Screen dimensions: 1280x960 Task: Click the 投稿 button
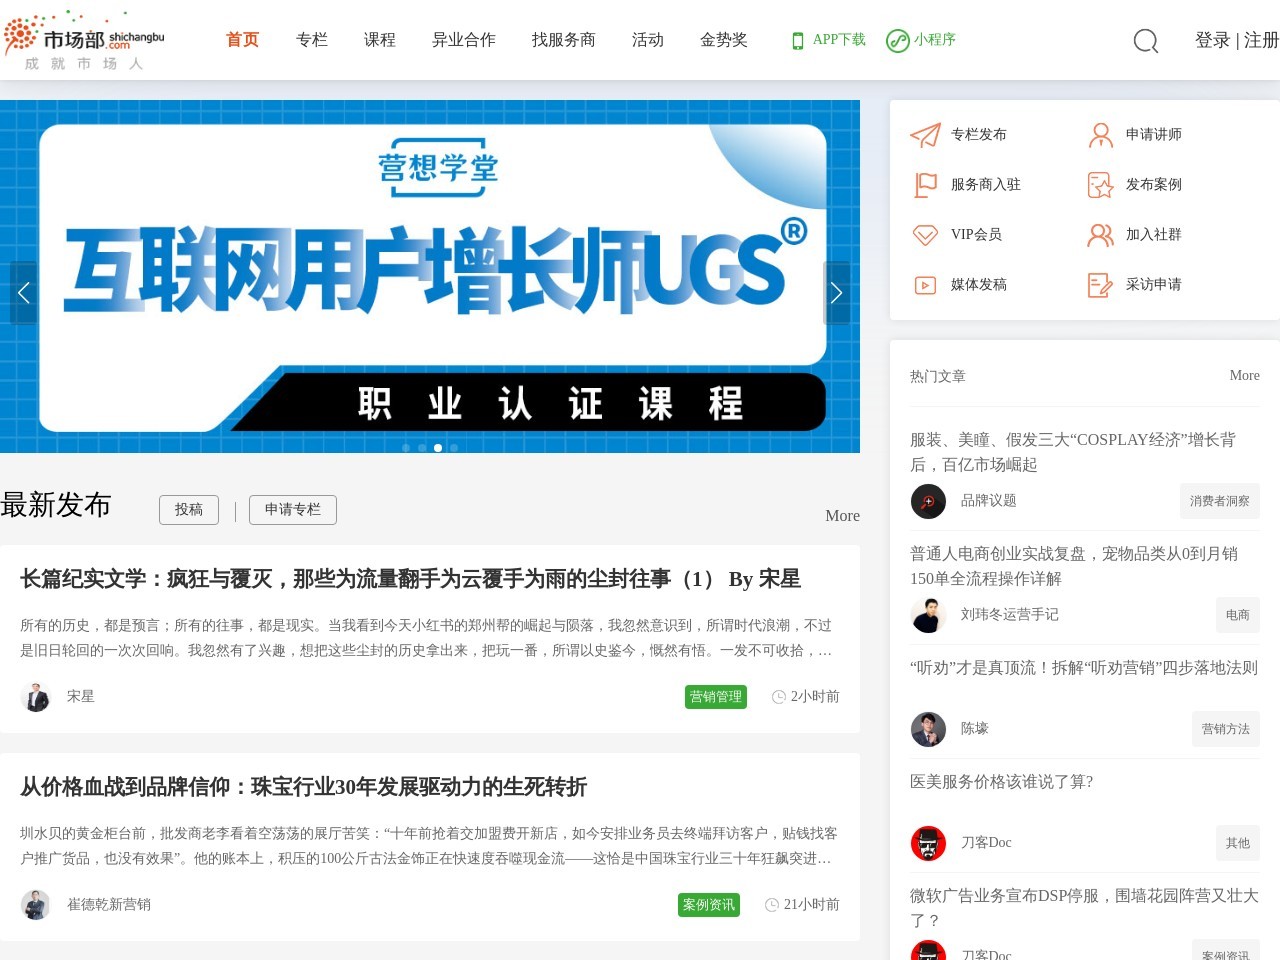(189, 510)
